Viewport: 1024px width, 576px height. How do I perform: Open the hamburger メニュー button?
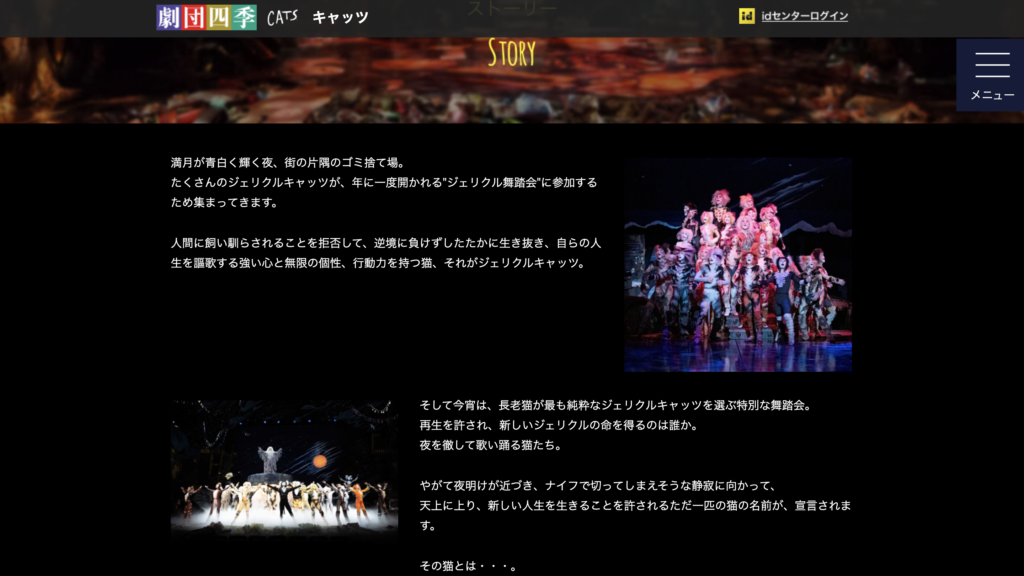click(991, 75)
